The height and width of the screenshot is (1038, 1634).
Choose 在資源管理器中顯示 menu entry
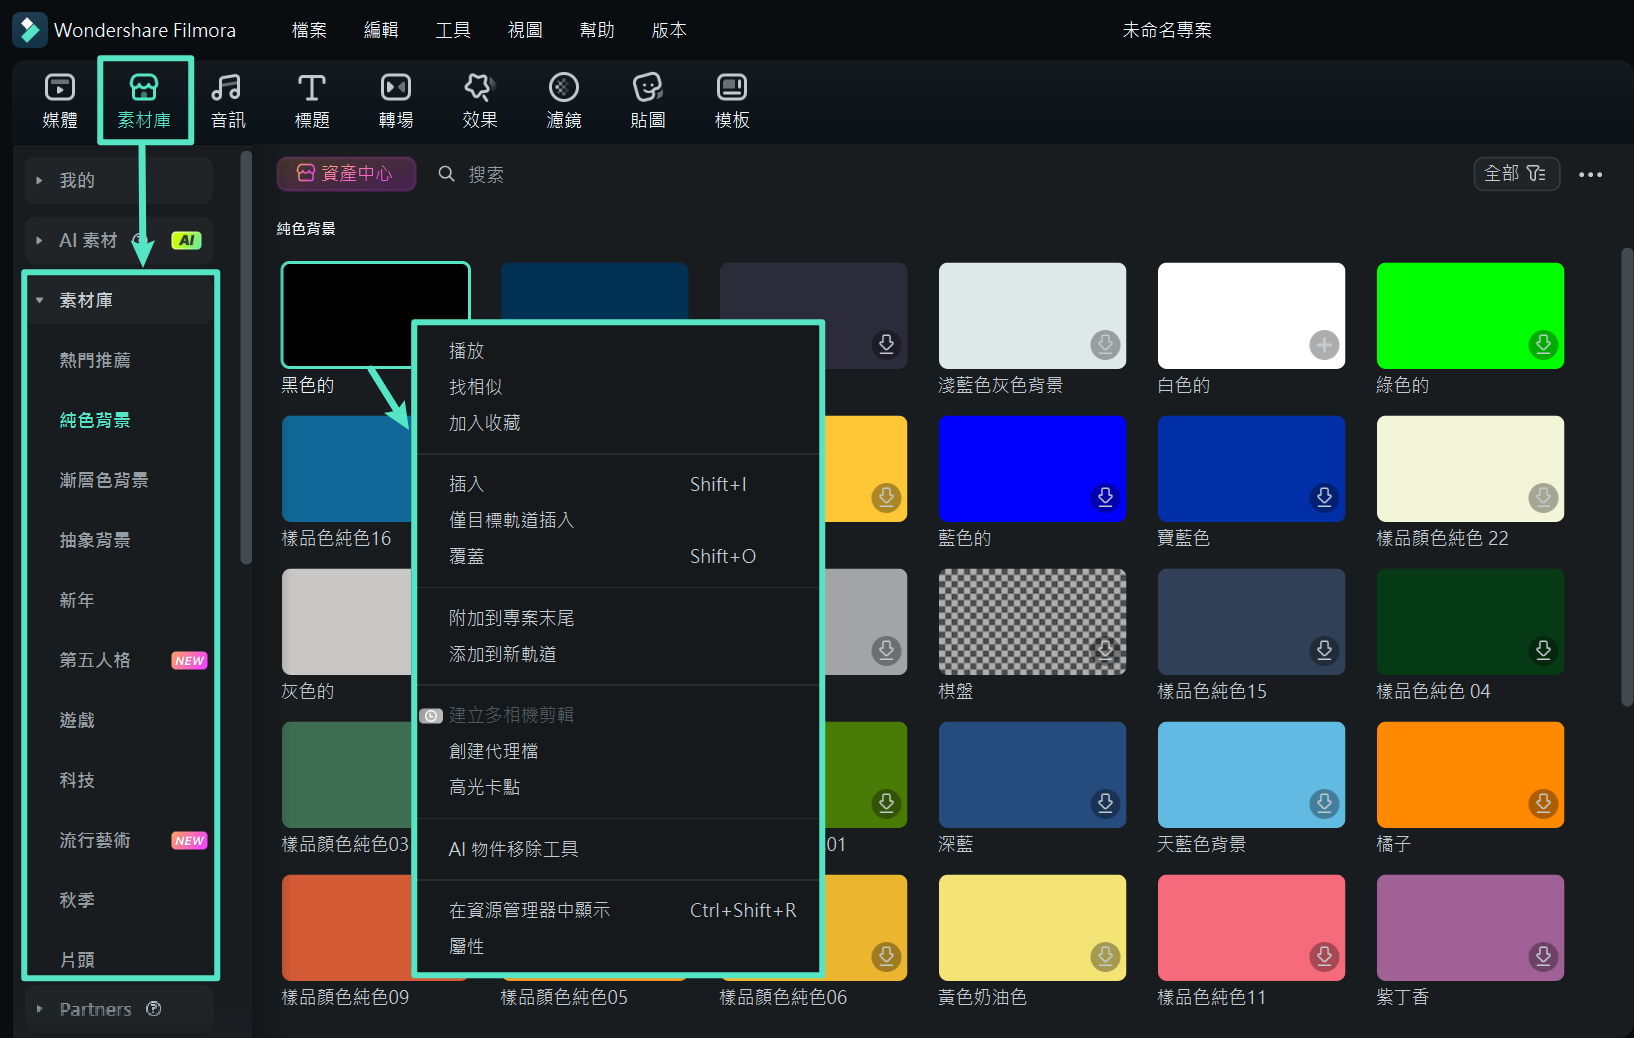pyautogui.click(x=619, y=910)
